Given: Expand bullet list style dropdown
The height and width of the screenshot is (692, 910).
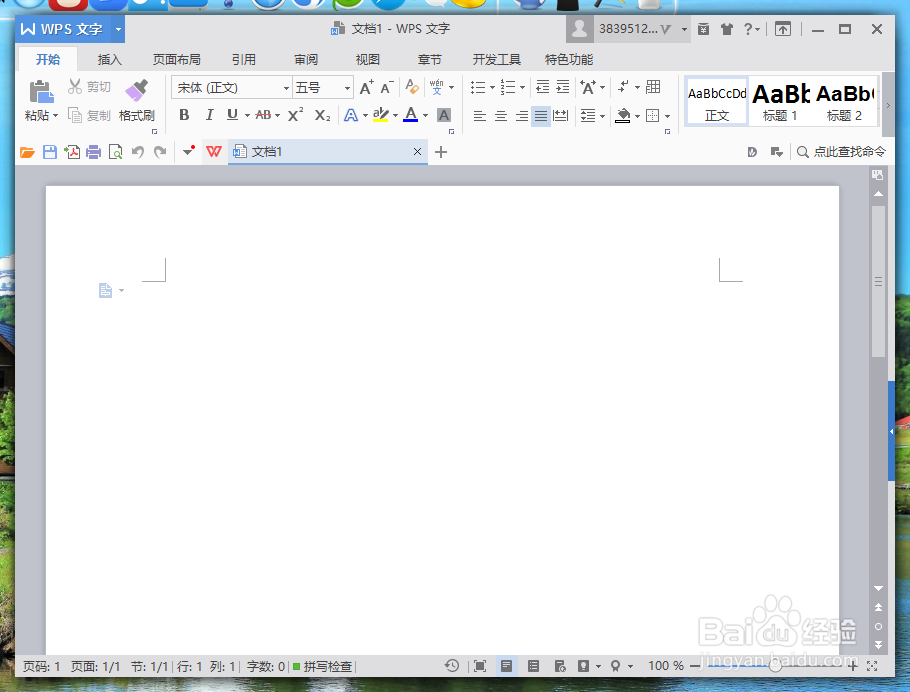Looking at the screenshot, I should click(x=492, y=88).
